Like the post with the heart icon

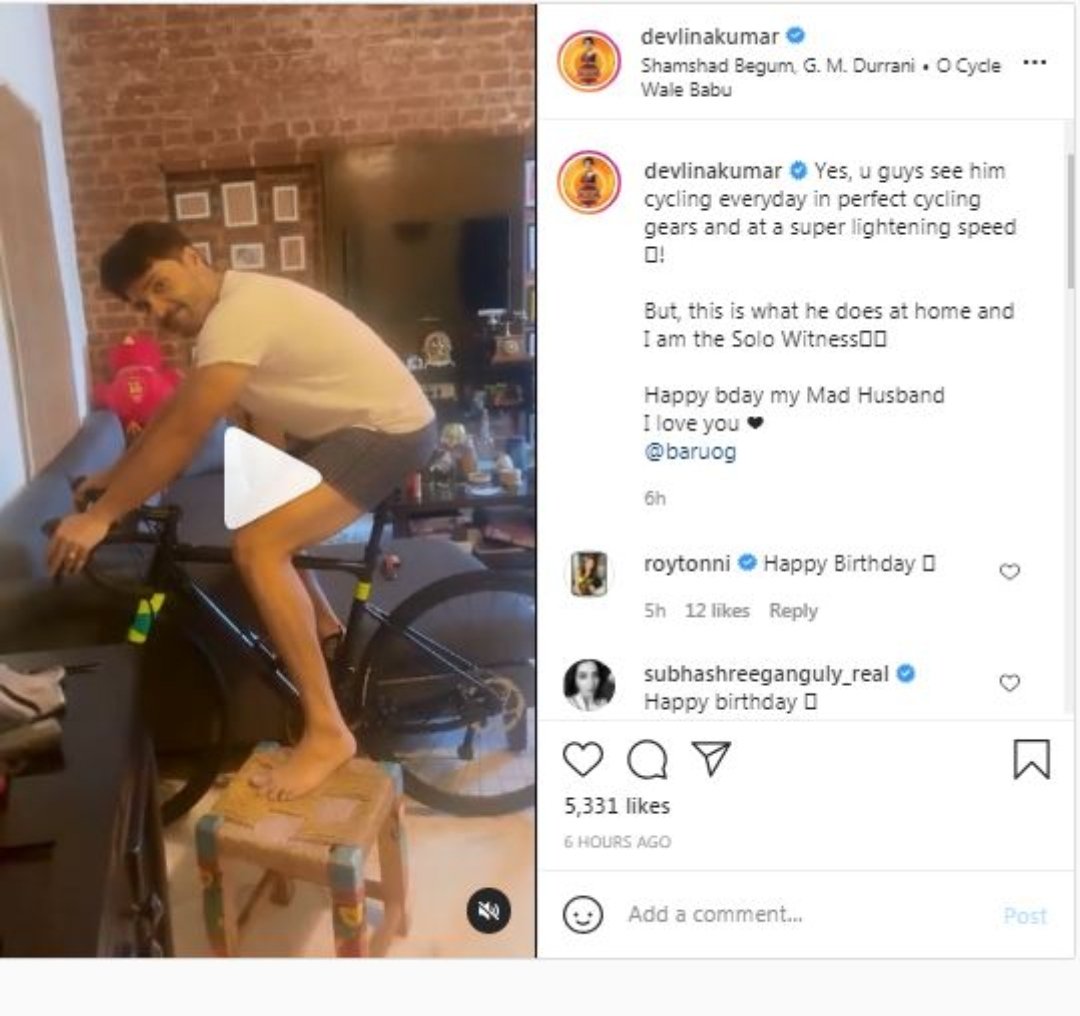pyautogui.click(x=583, y=760)
